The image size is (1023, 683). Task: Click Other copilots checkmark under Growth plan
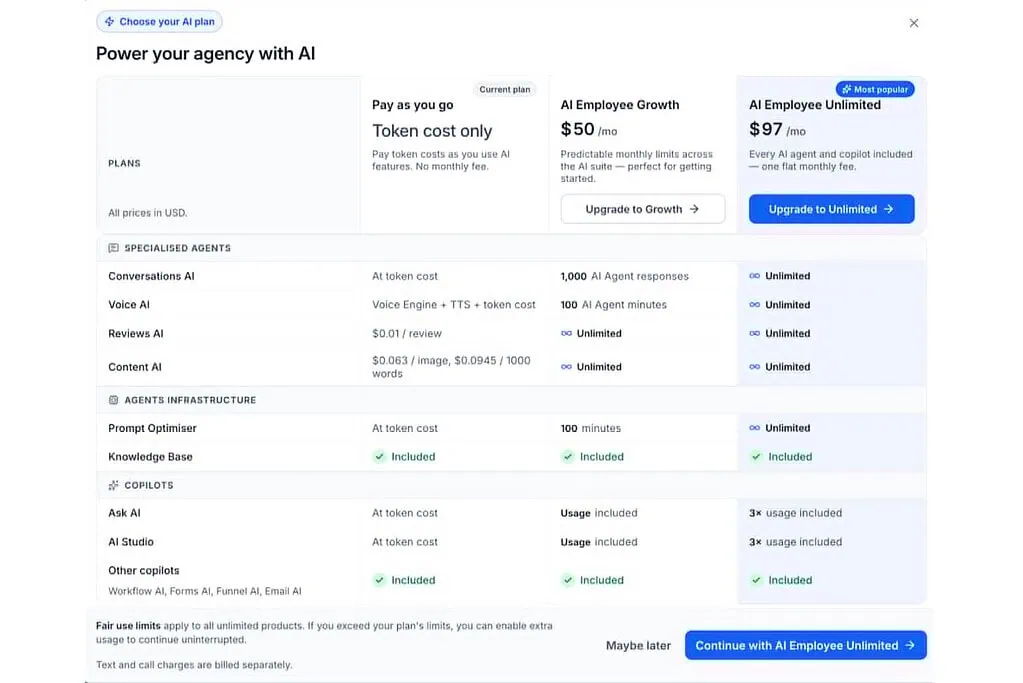pyautogui.click(x=568, y=580)
